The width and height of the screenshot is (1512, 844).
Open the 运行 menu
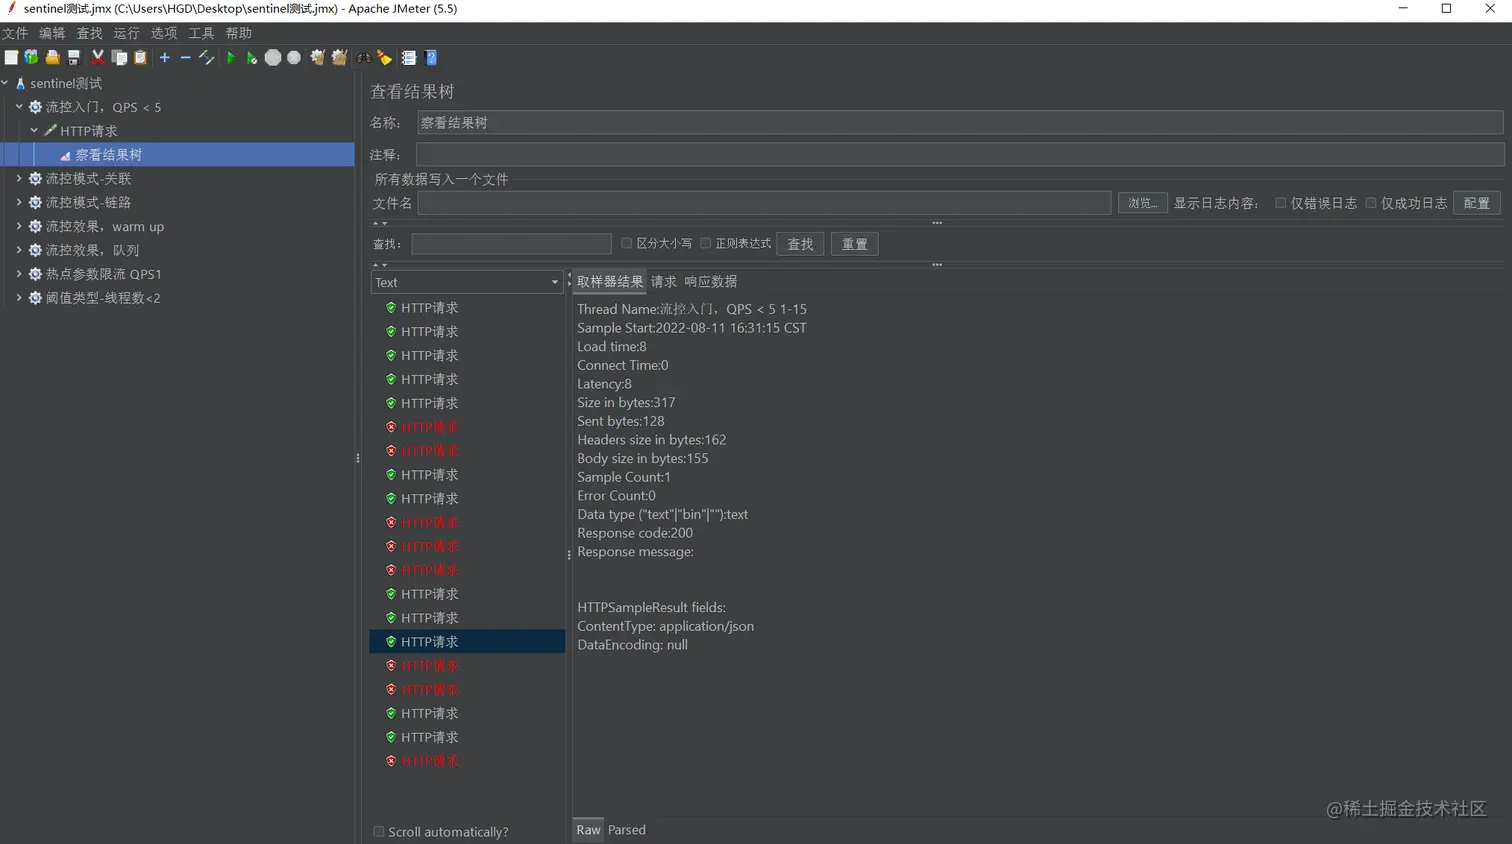[126, 33]
